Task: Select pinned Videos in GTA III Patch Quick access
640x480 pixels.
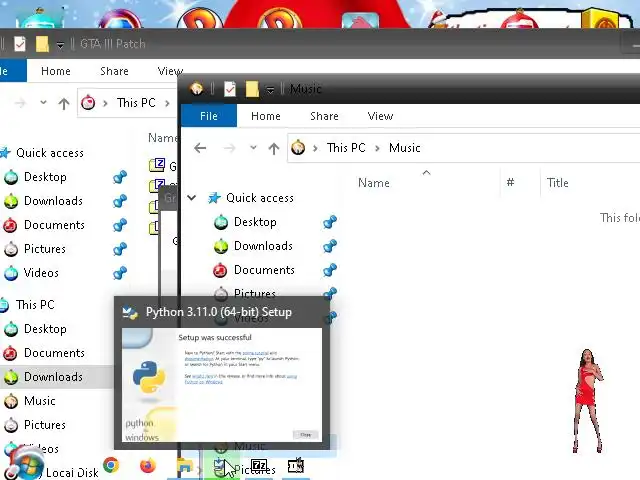Action: (x=41, y=273)
